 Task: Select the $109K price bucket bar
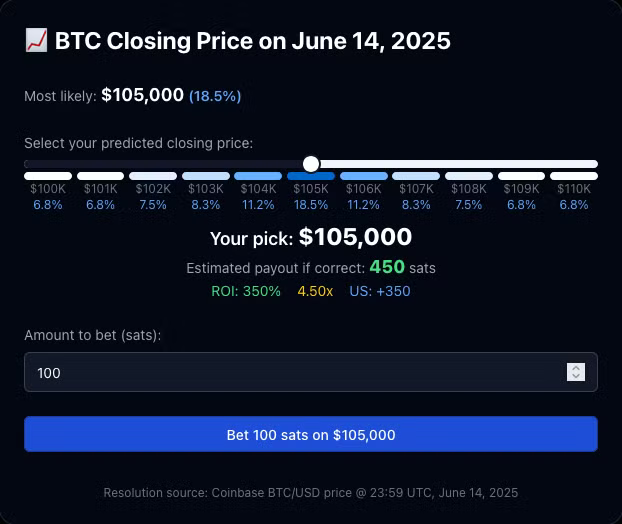(x=521, y=176)
